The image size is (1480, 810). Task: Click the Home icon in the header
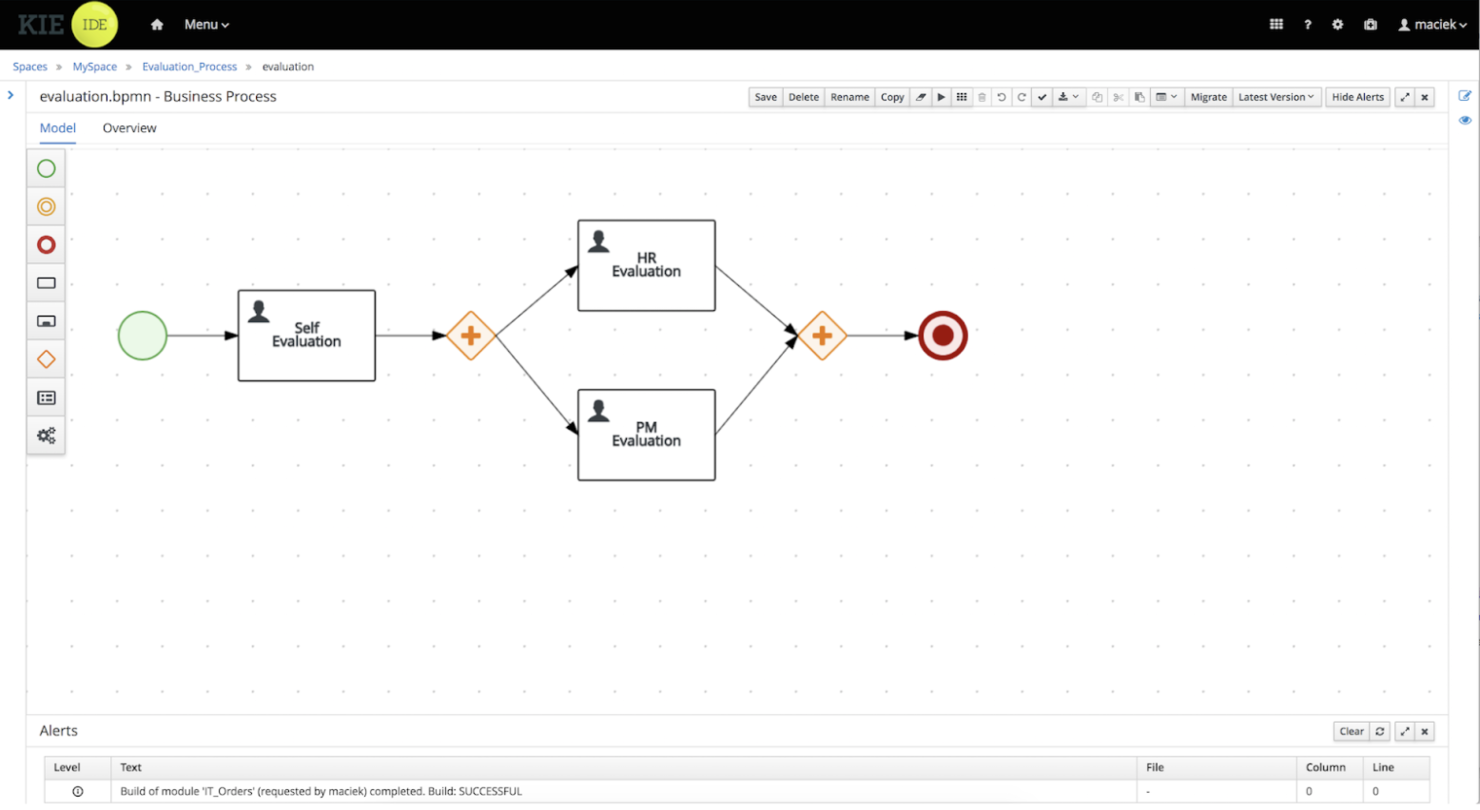(157, 24)
